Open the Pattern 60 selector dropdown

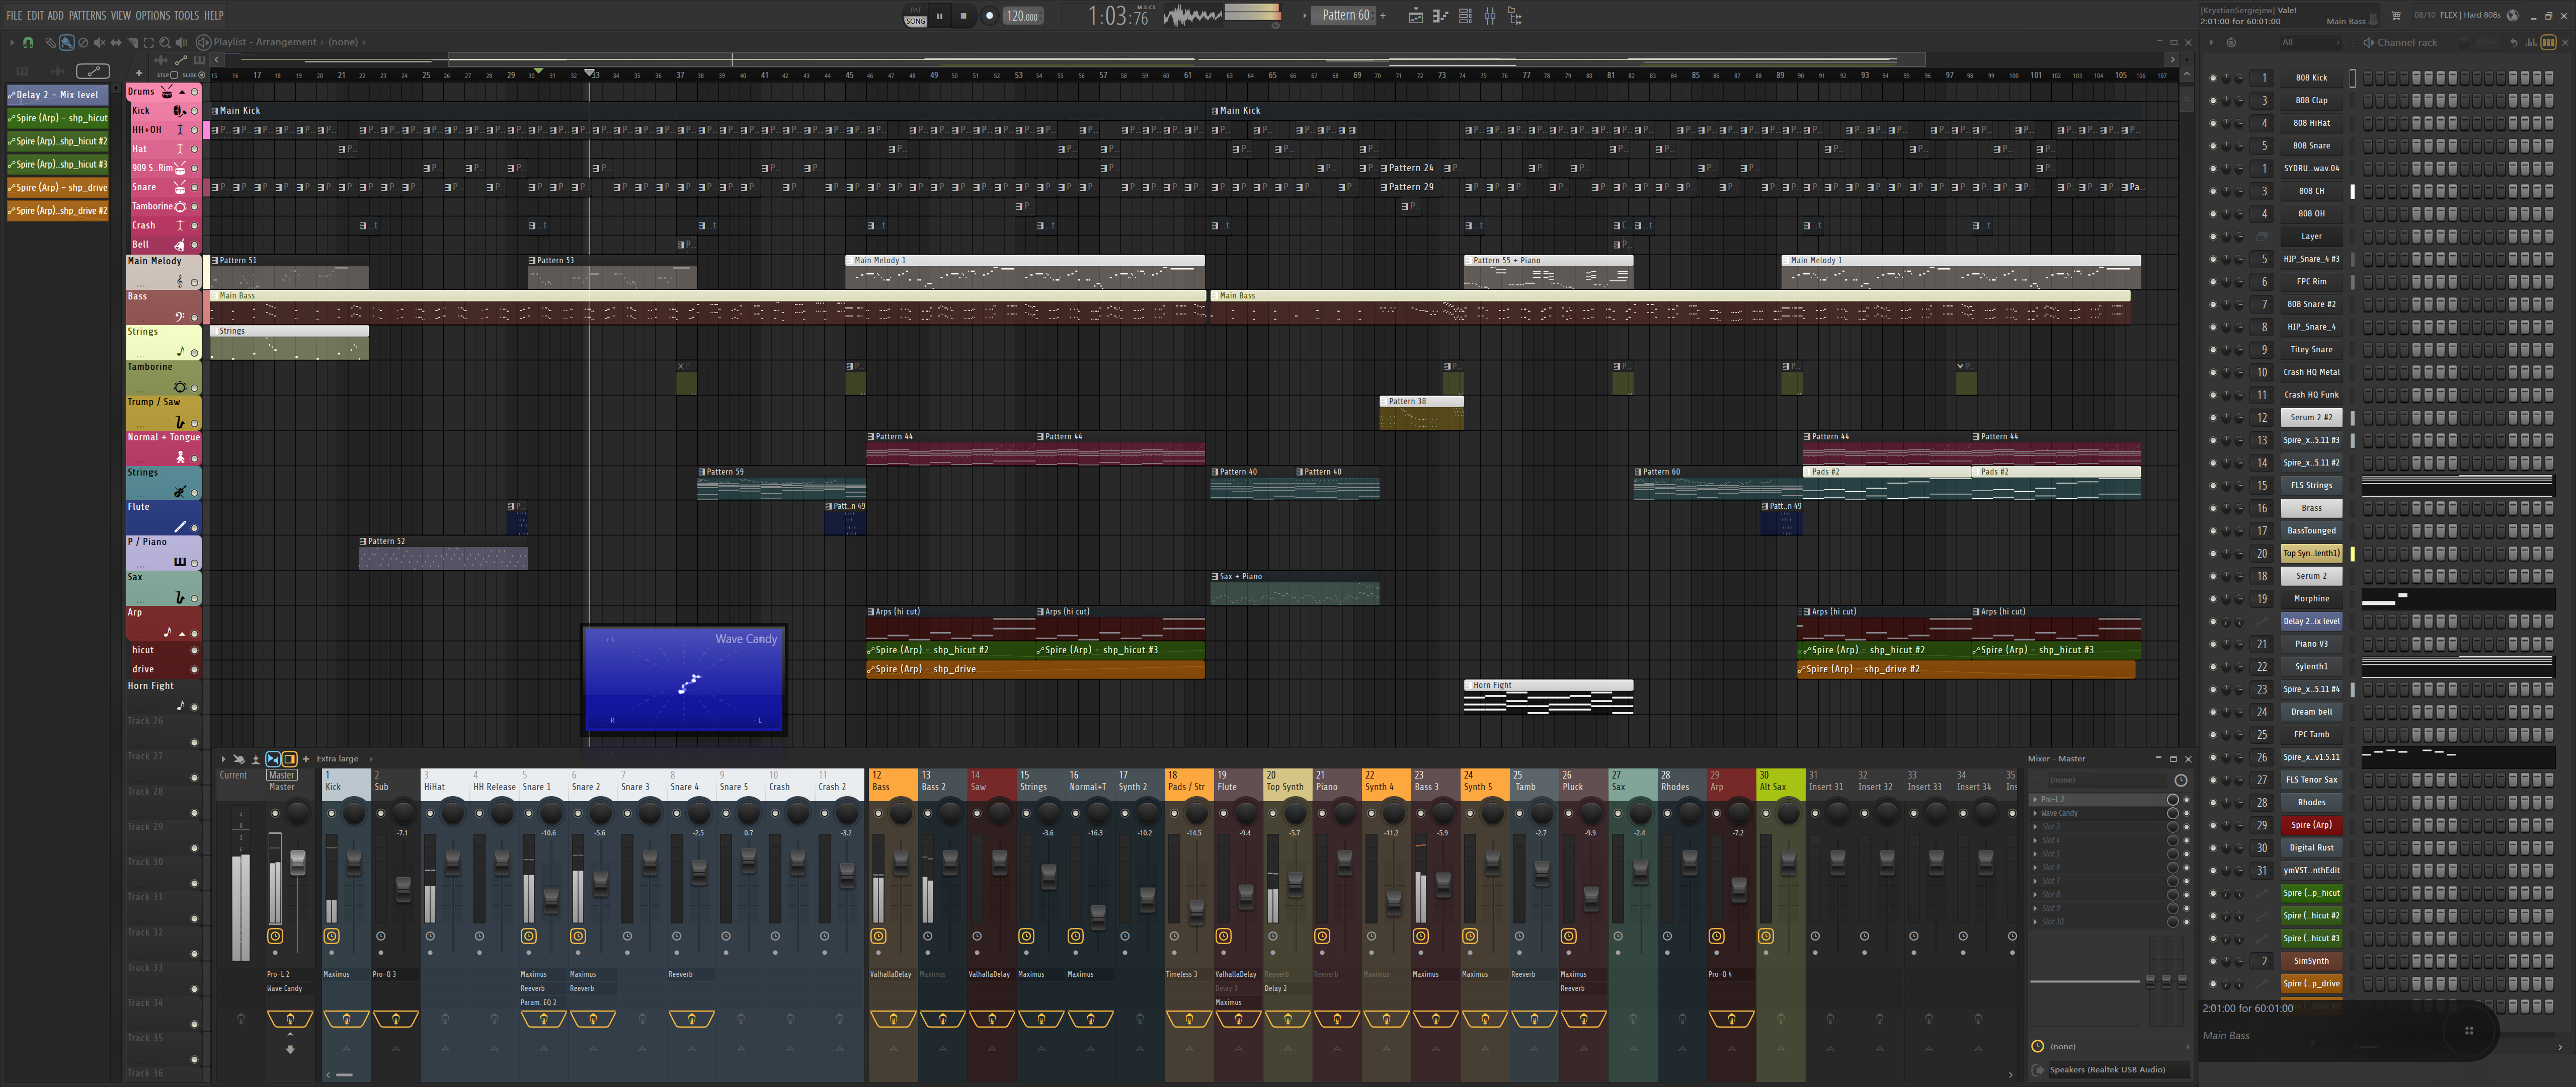pyautogui.click(x=1346, y=16)
